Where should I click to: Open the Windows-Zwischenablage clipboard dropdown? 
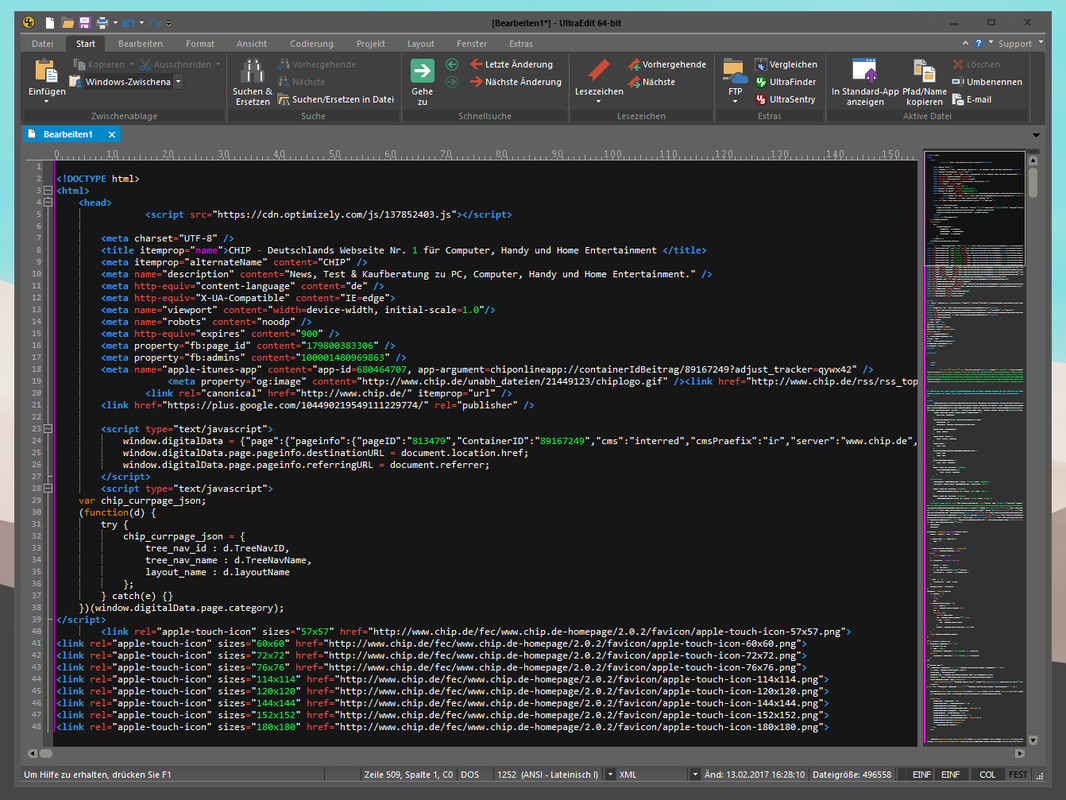pos(178,82)
